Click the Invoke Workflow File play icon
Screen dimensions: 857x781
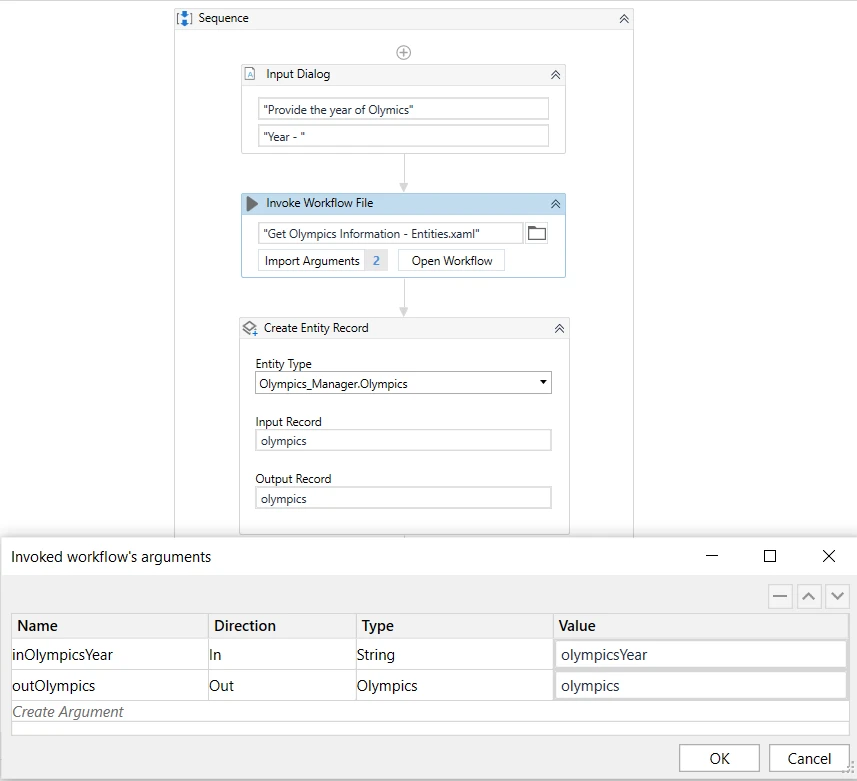[252, 203]
